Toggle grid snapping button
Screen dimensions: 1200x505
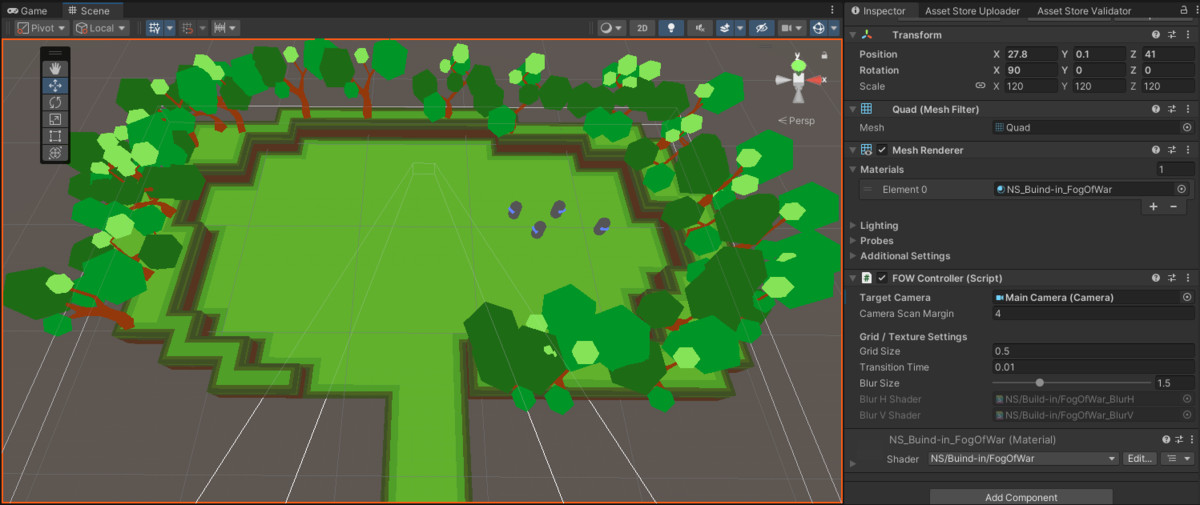coord(187,28)
